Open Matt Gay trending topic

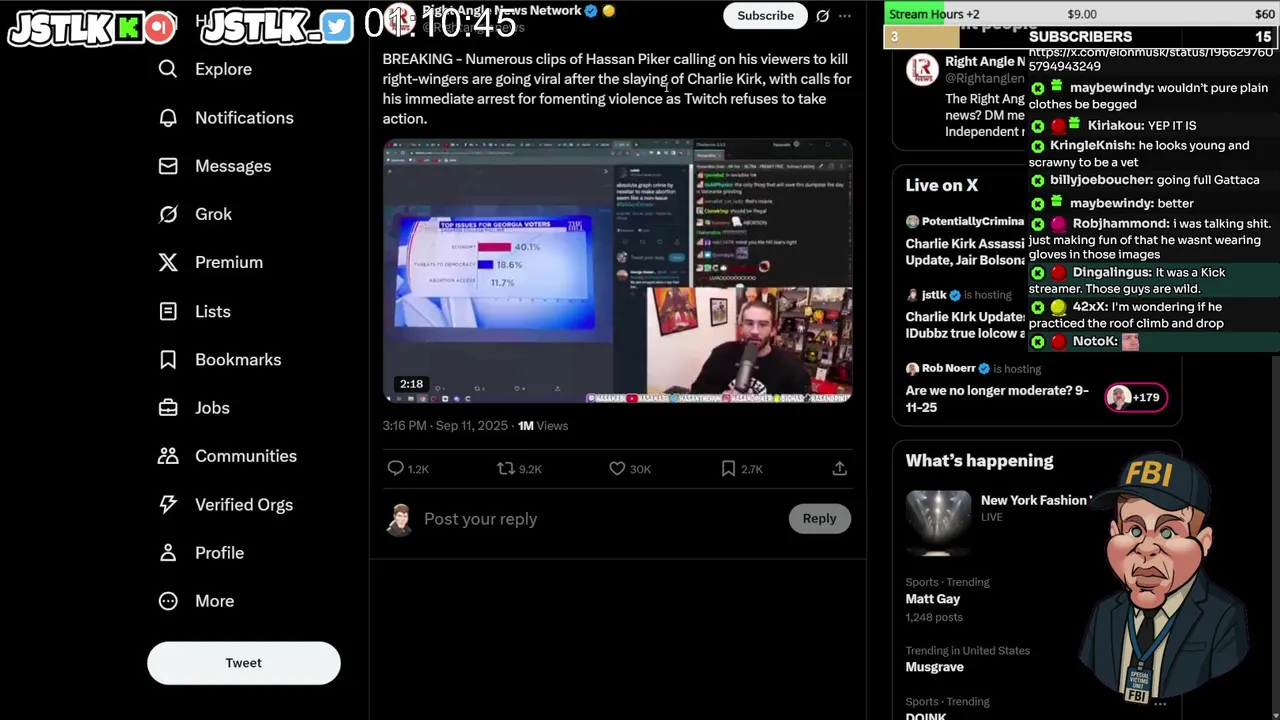pos(933,599)
